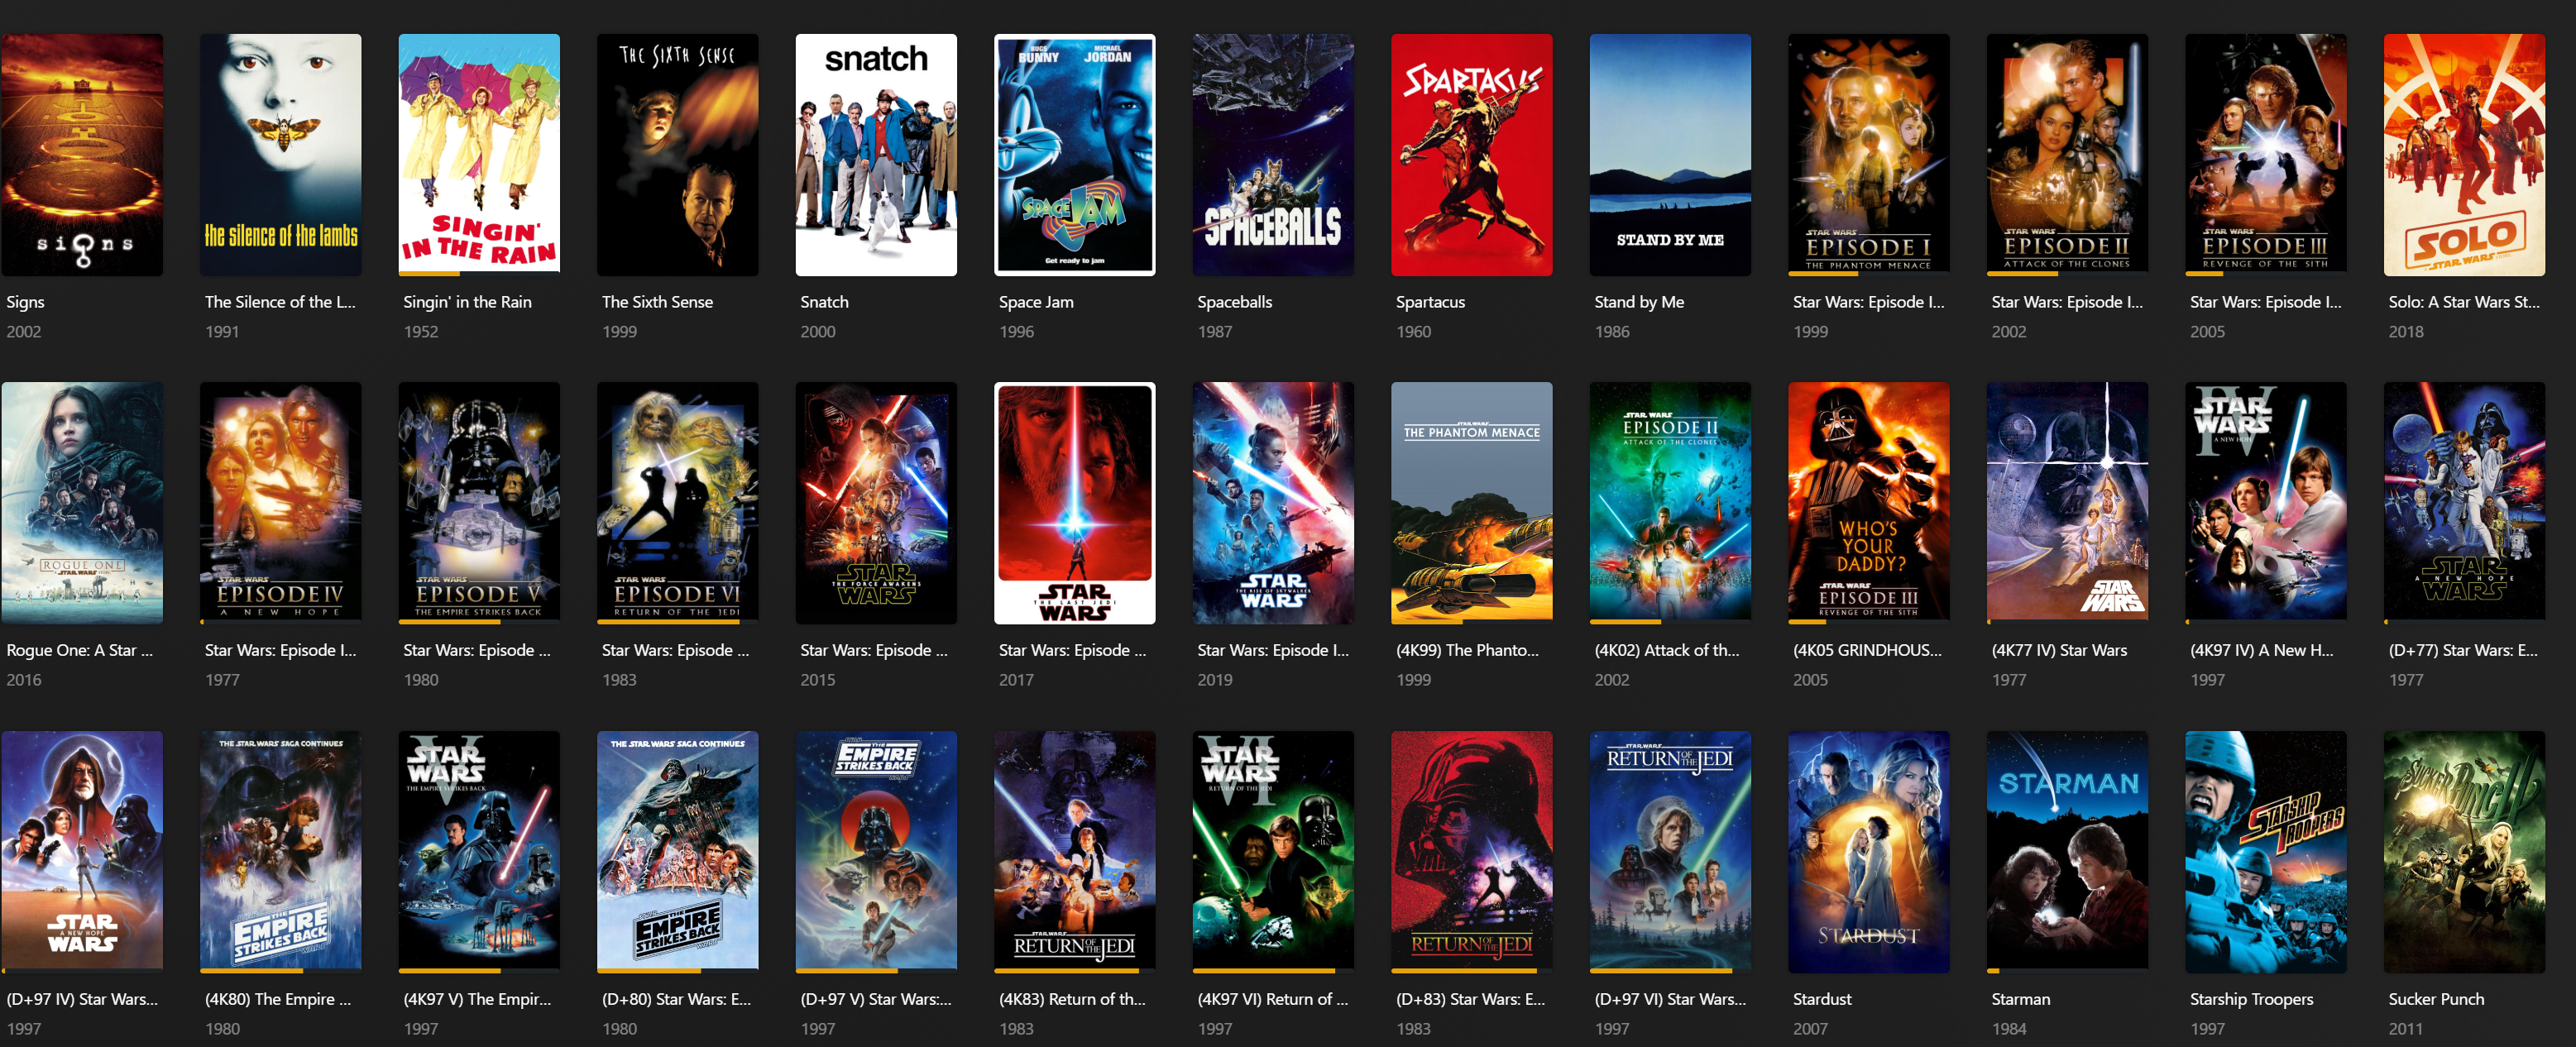Open the (D+97 VI) Star Wars poster
This screenshot has height=1047, width=2576.
[x=1670, y=852]
